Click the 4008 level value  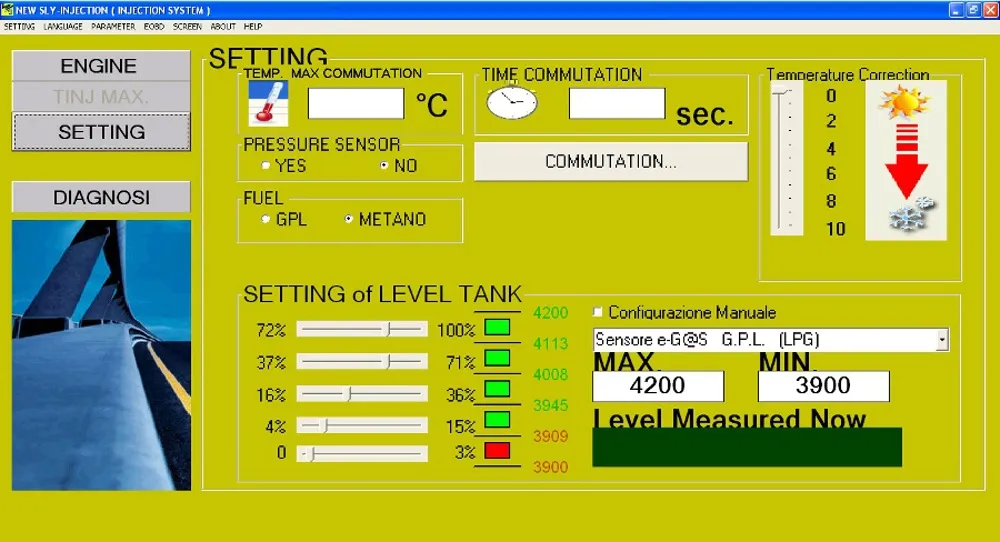tap(550, 374)
